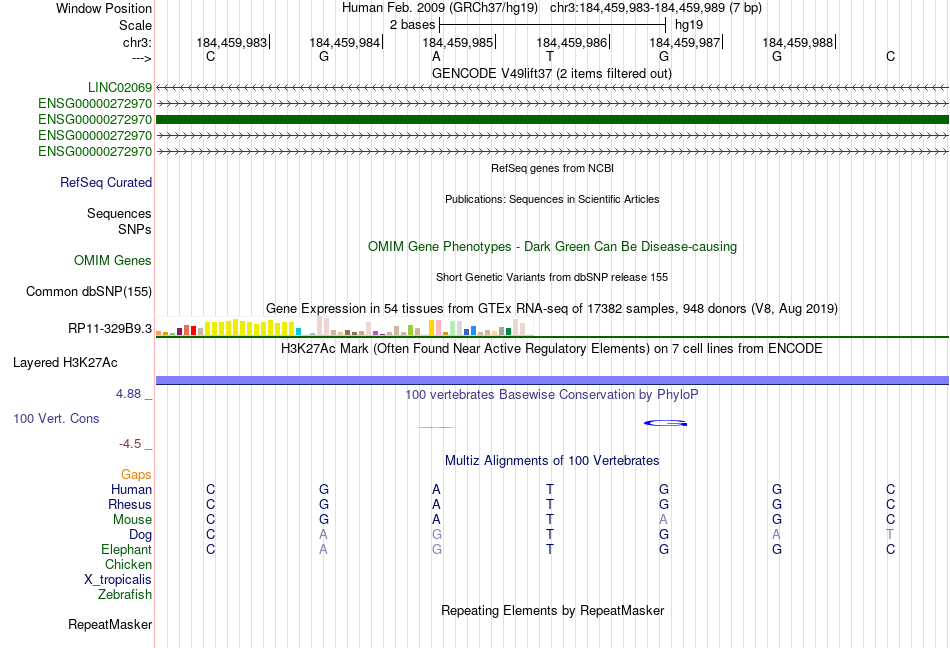Click the OMIM Genes track label

[113, 260]
